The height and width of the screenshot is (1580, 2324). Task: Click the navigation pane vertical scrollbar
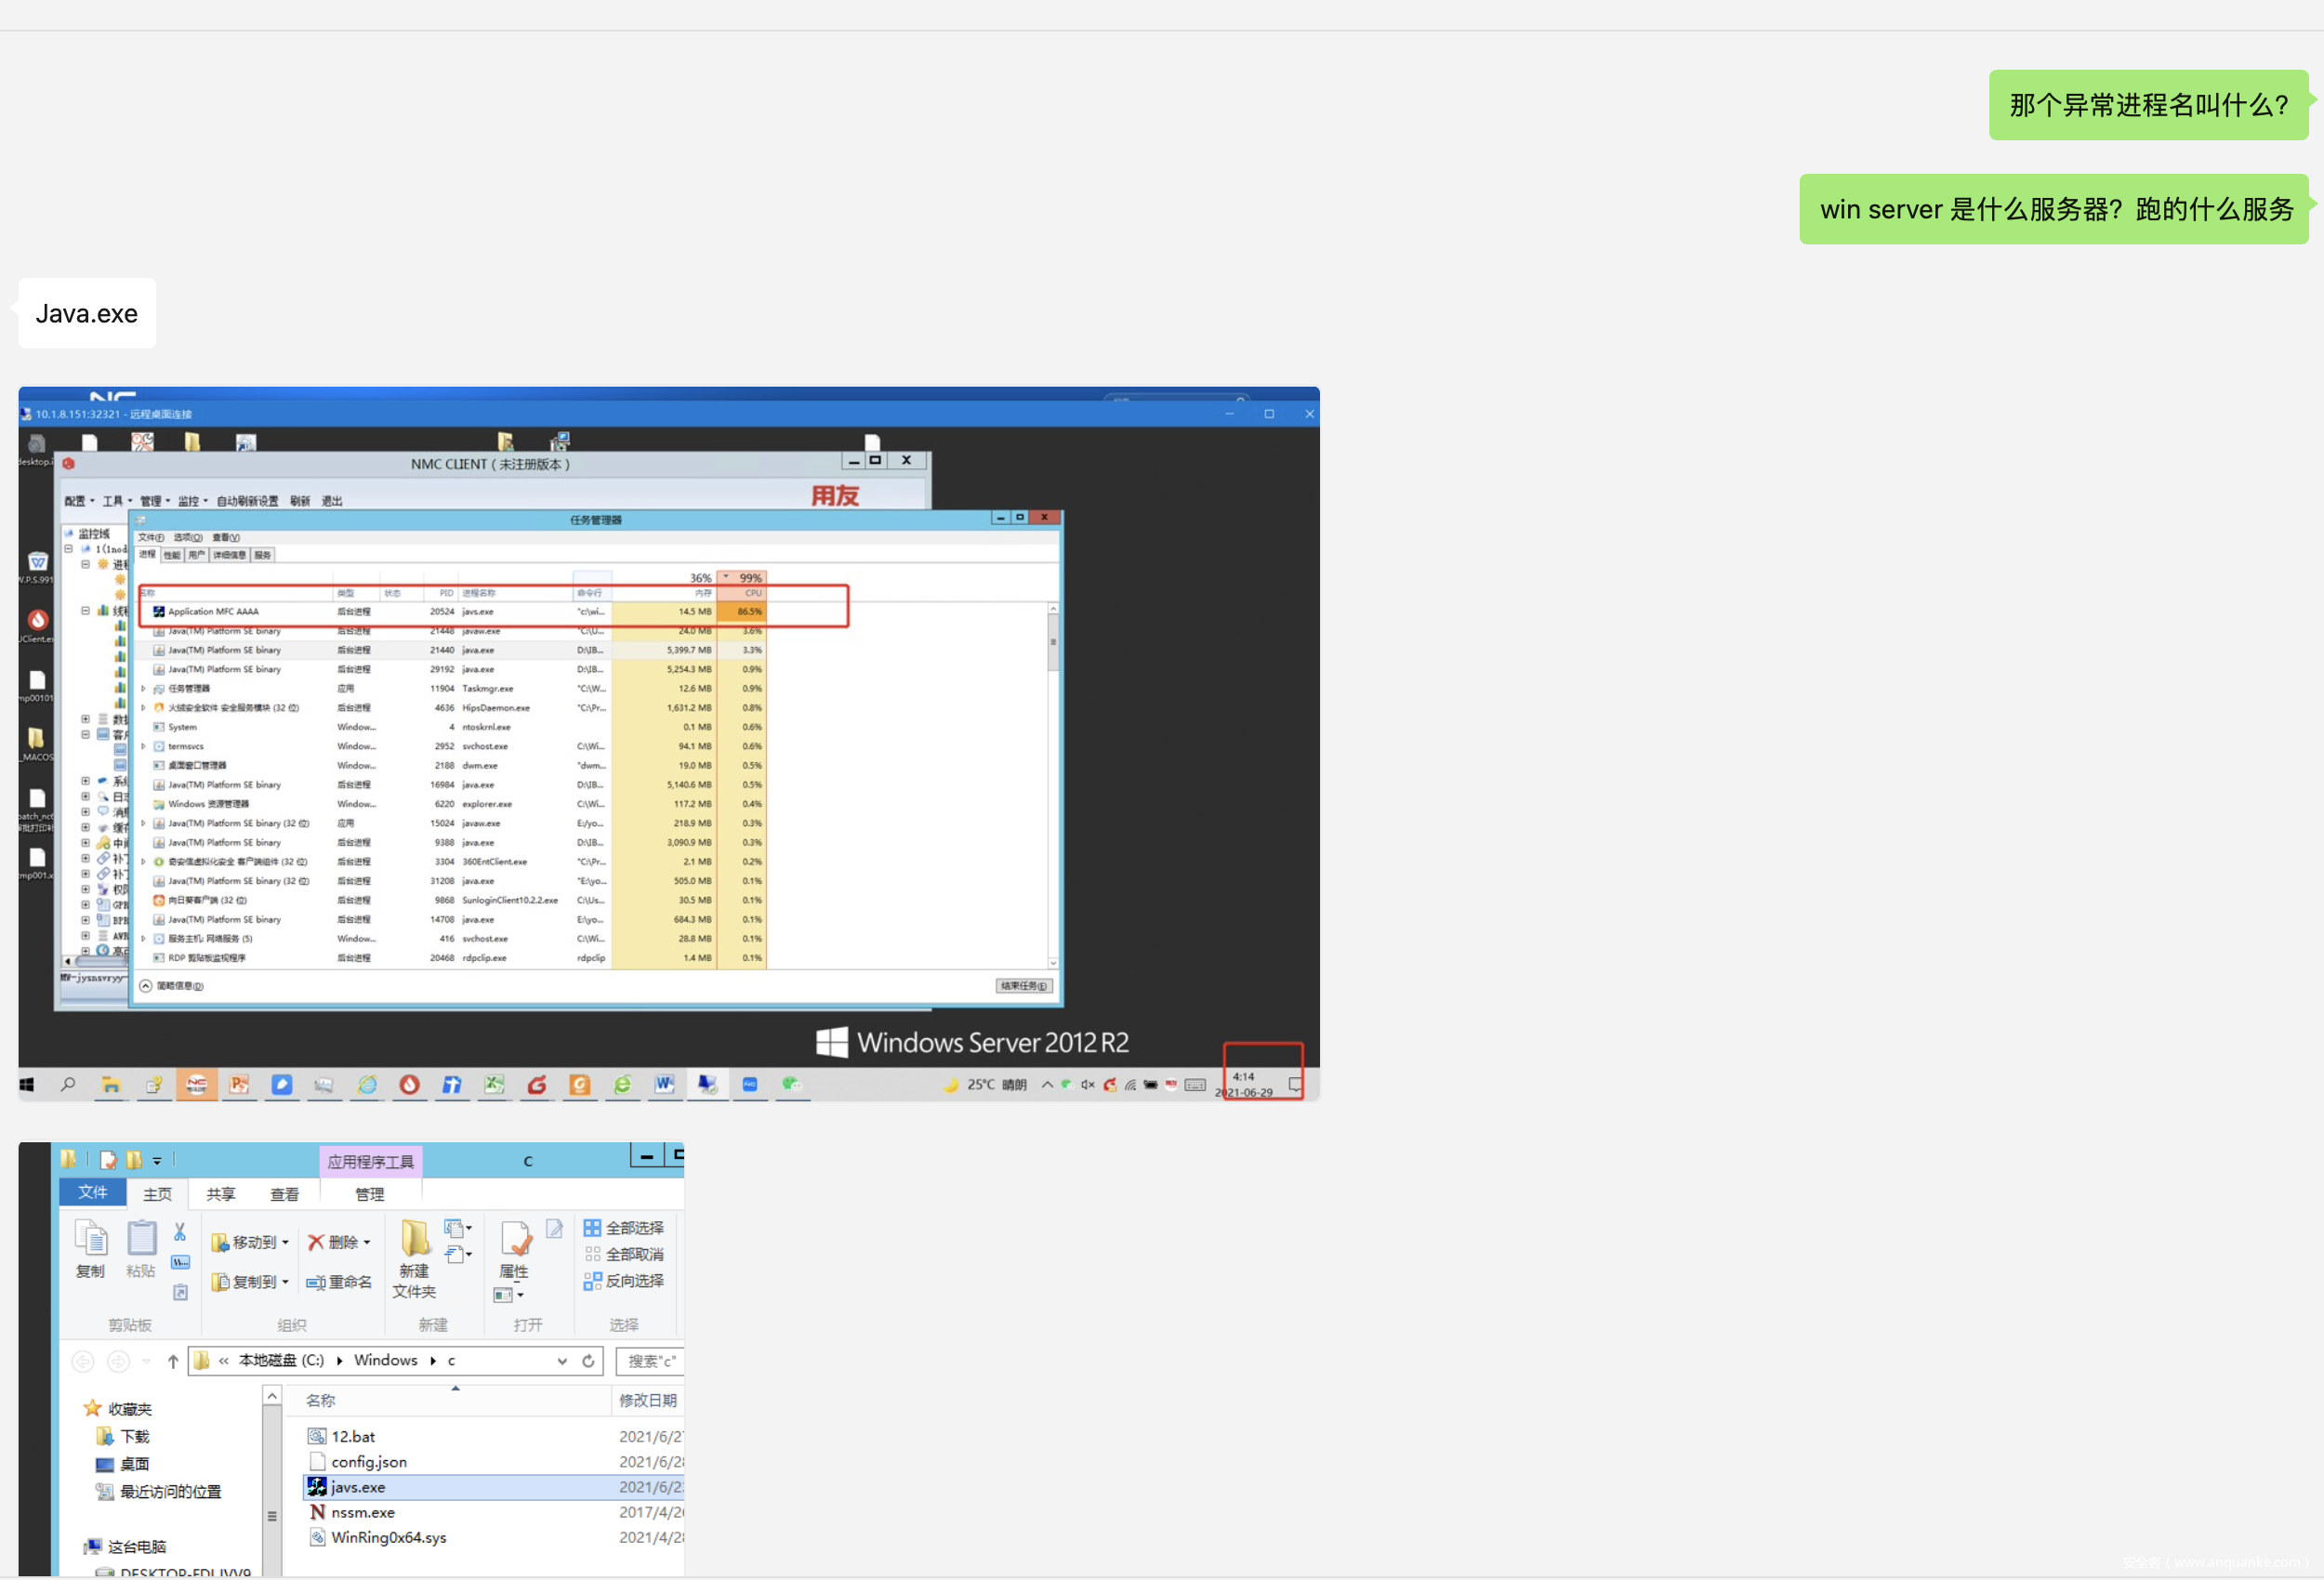(x=272, y=1480)
